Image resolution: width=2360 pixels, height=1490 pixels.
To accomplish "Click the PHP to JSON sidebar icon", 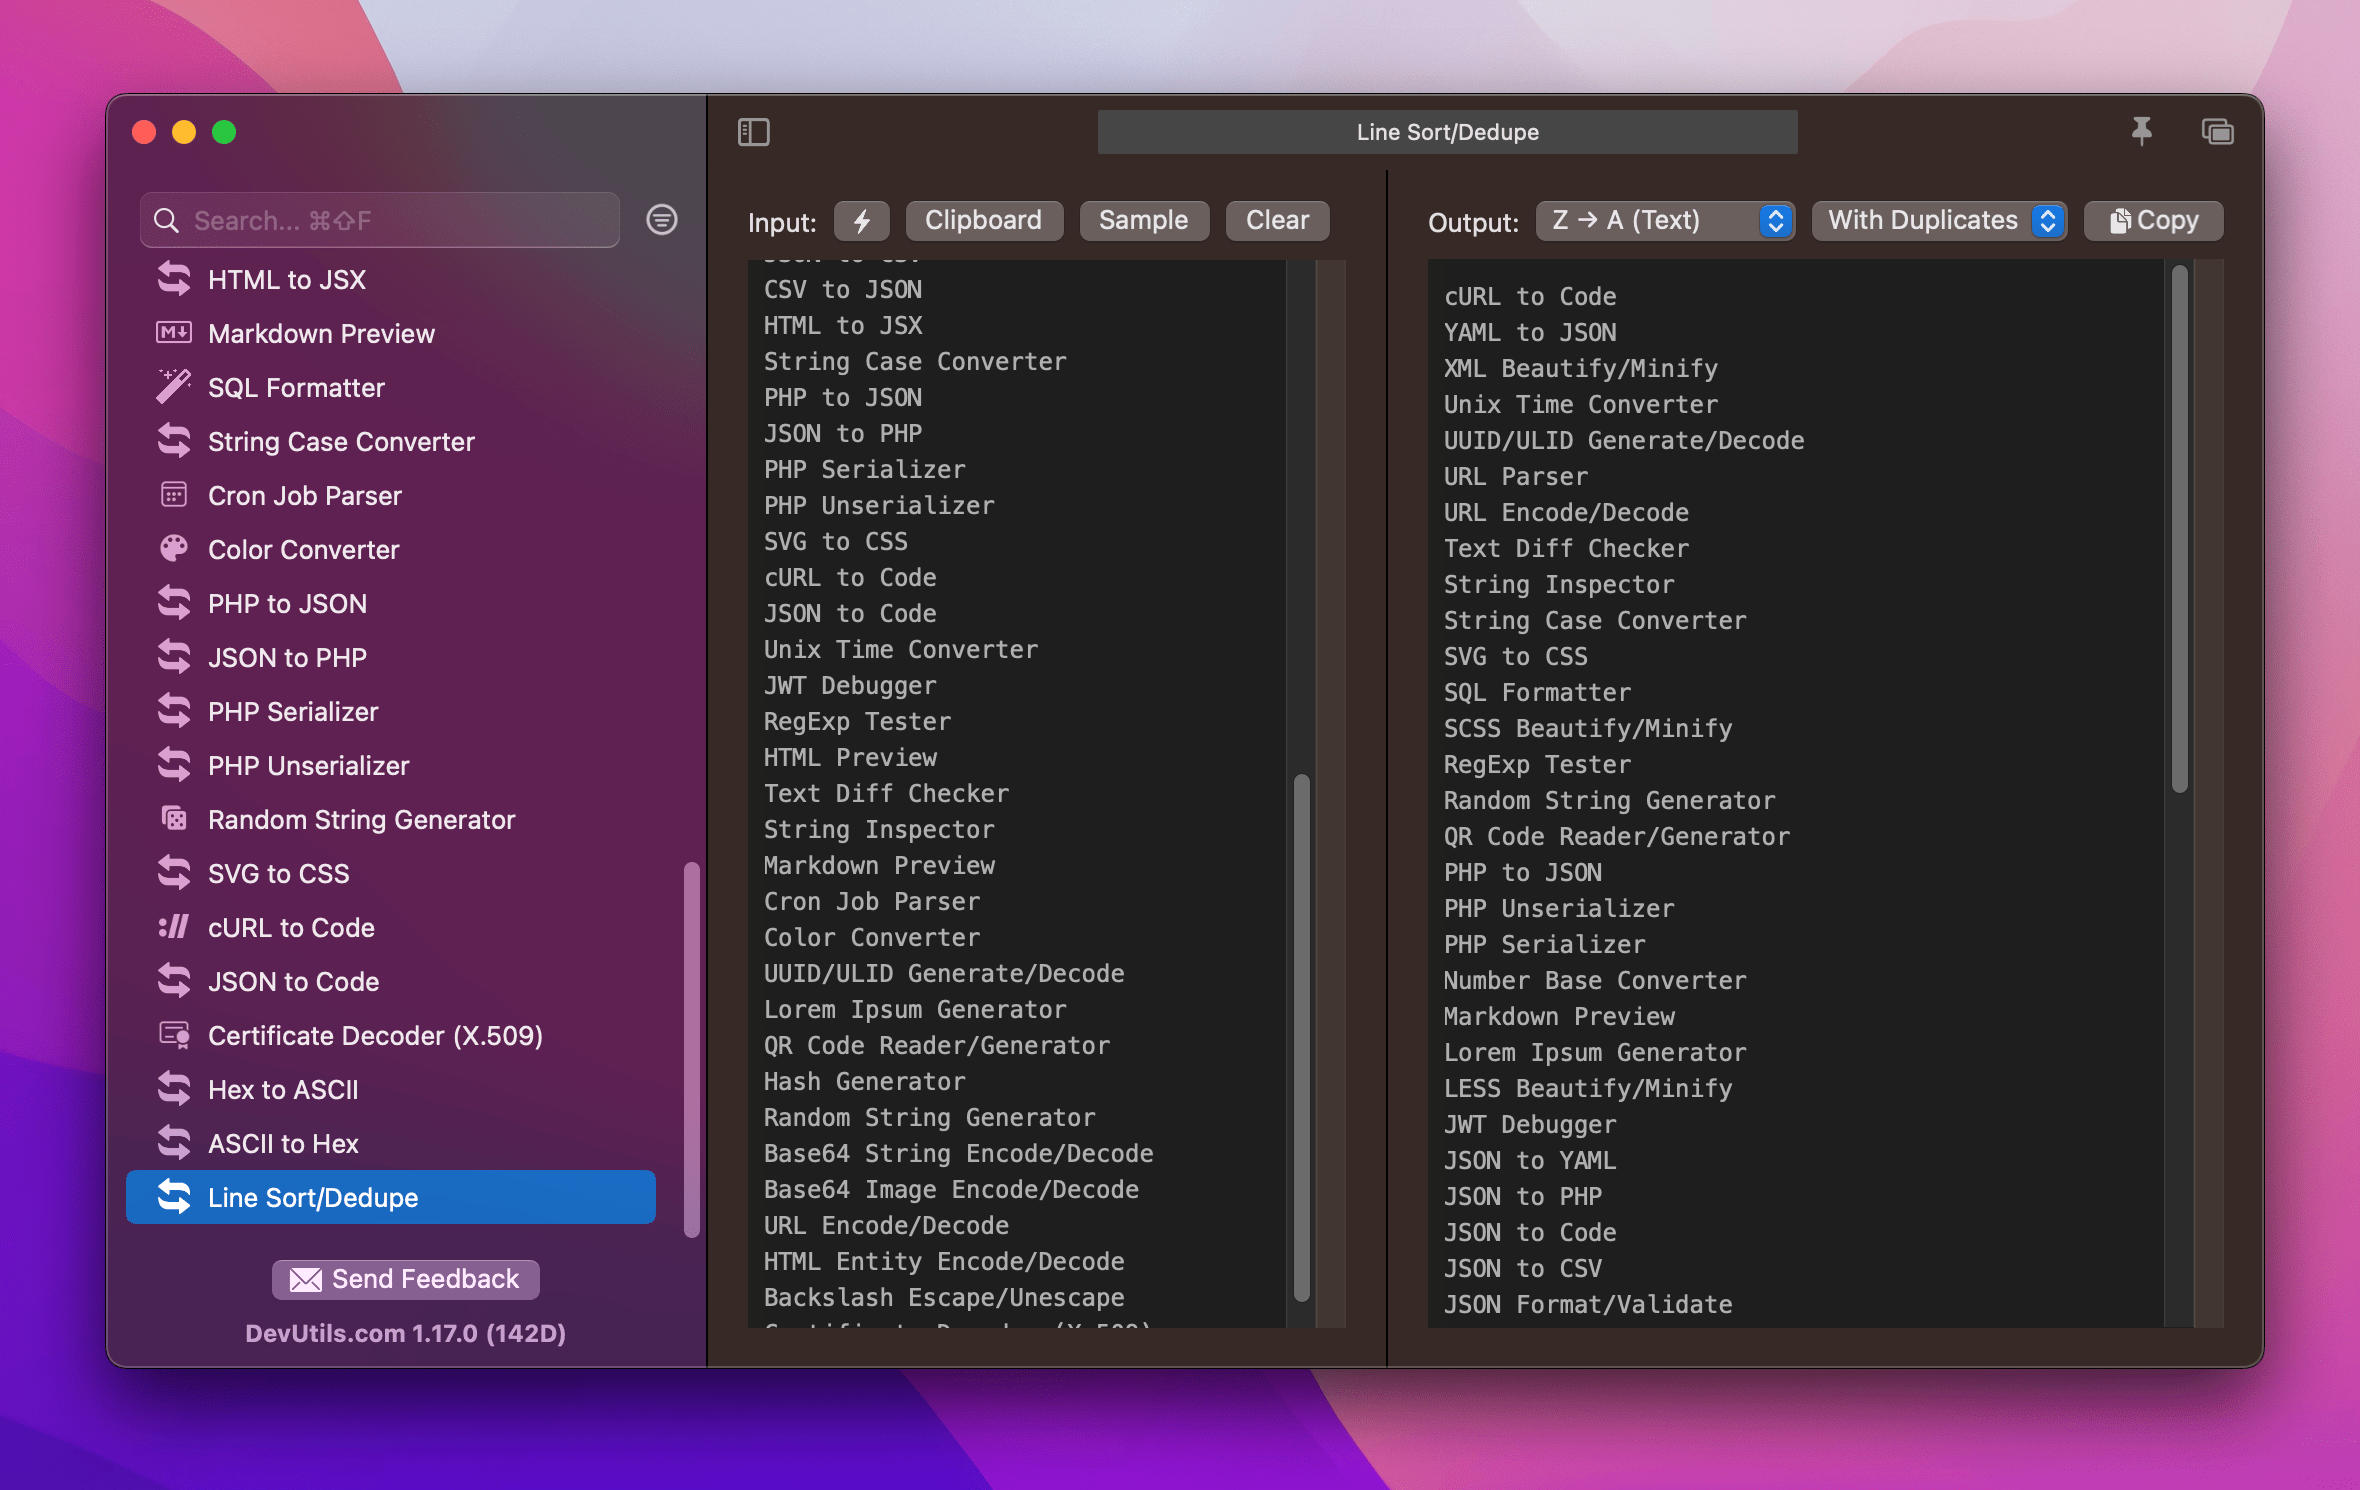I will pyautogui.click(x=174, y=603).
